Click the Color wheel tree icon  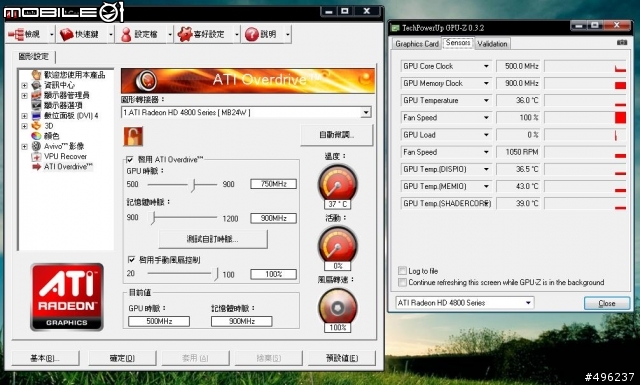pyautogui.click(x=37, y=136)
